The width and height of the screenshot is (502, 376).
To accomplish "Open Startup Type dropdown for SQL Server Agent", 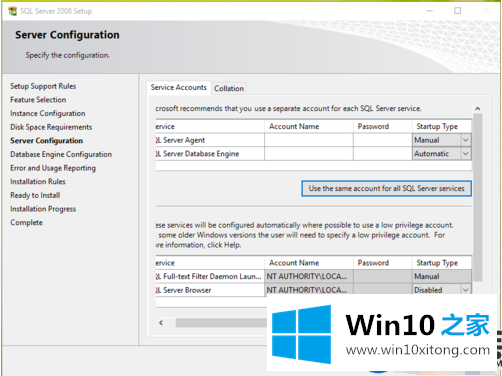I will point(466,140).
